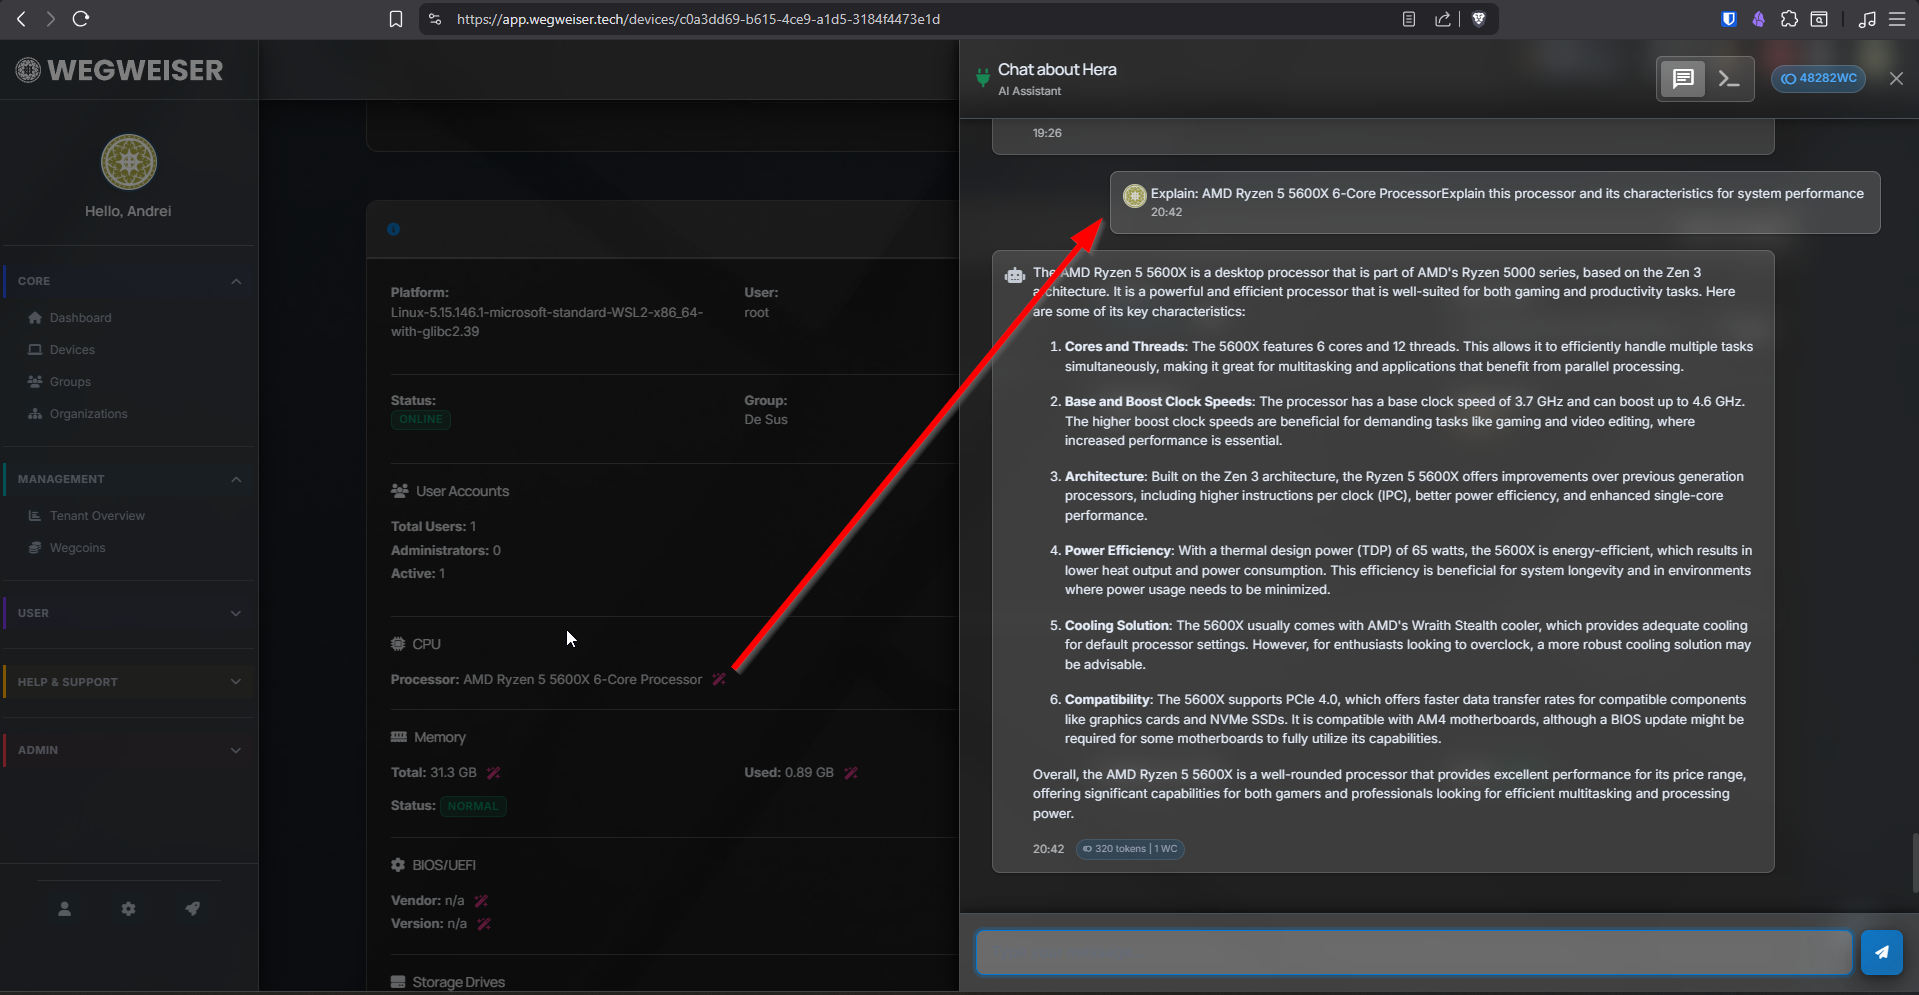Send the chat message with paper plane button
The image size is (1919, 995).
(1881, 952)
